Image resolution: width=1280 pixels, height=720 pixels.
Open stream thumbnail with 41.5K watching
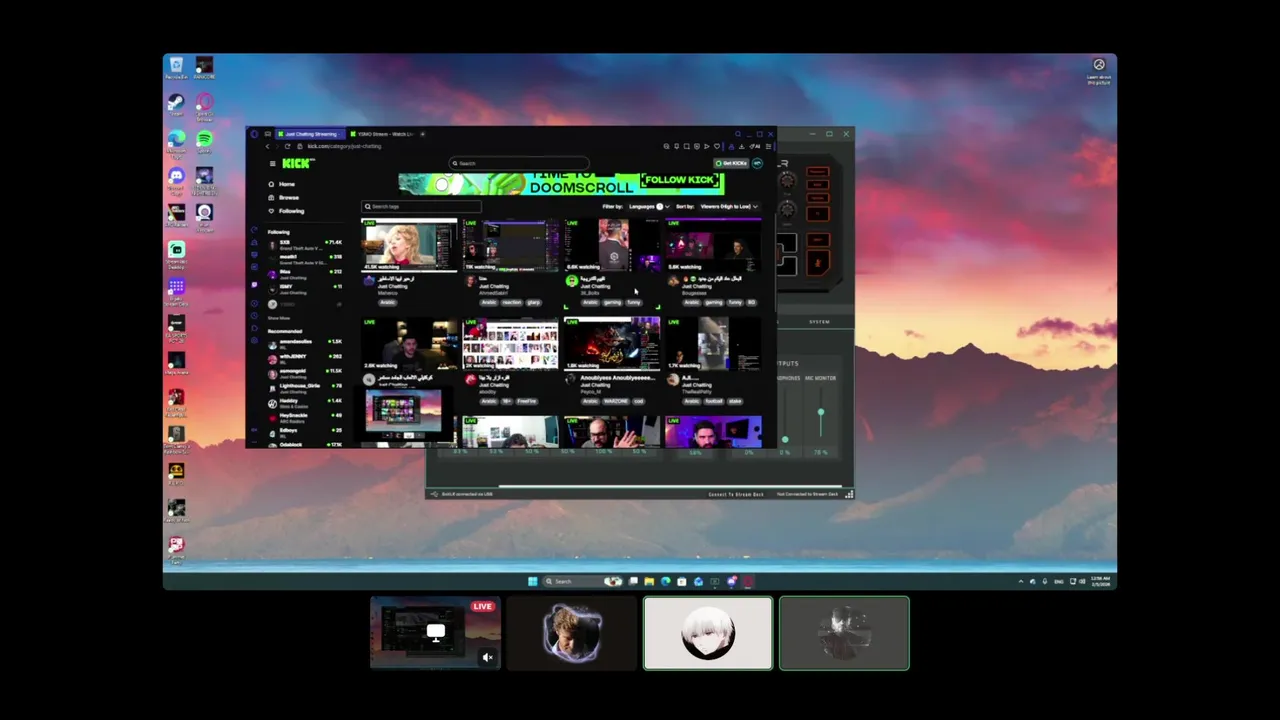pos(409,245)
